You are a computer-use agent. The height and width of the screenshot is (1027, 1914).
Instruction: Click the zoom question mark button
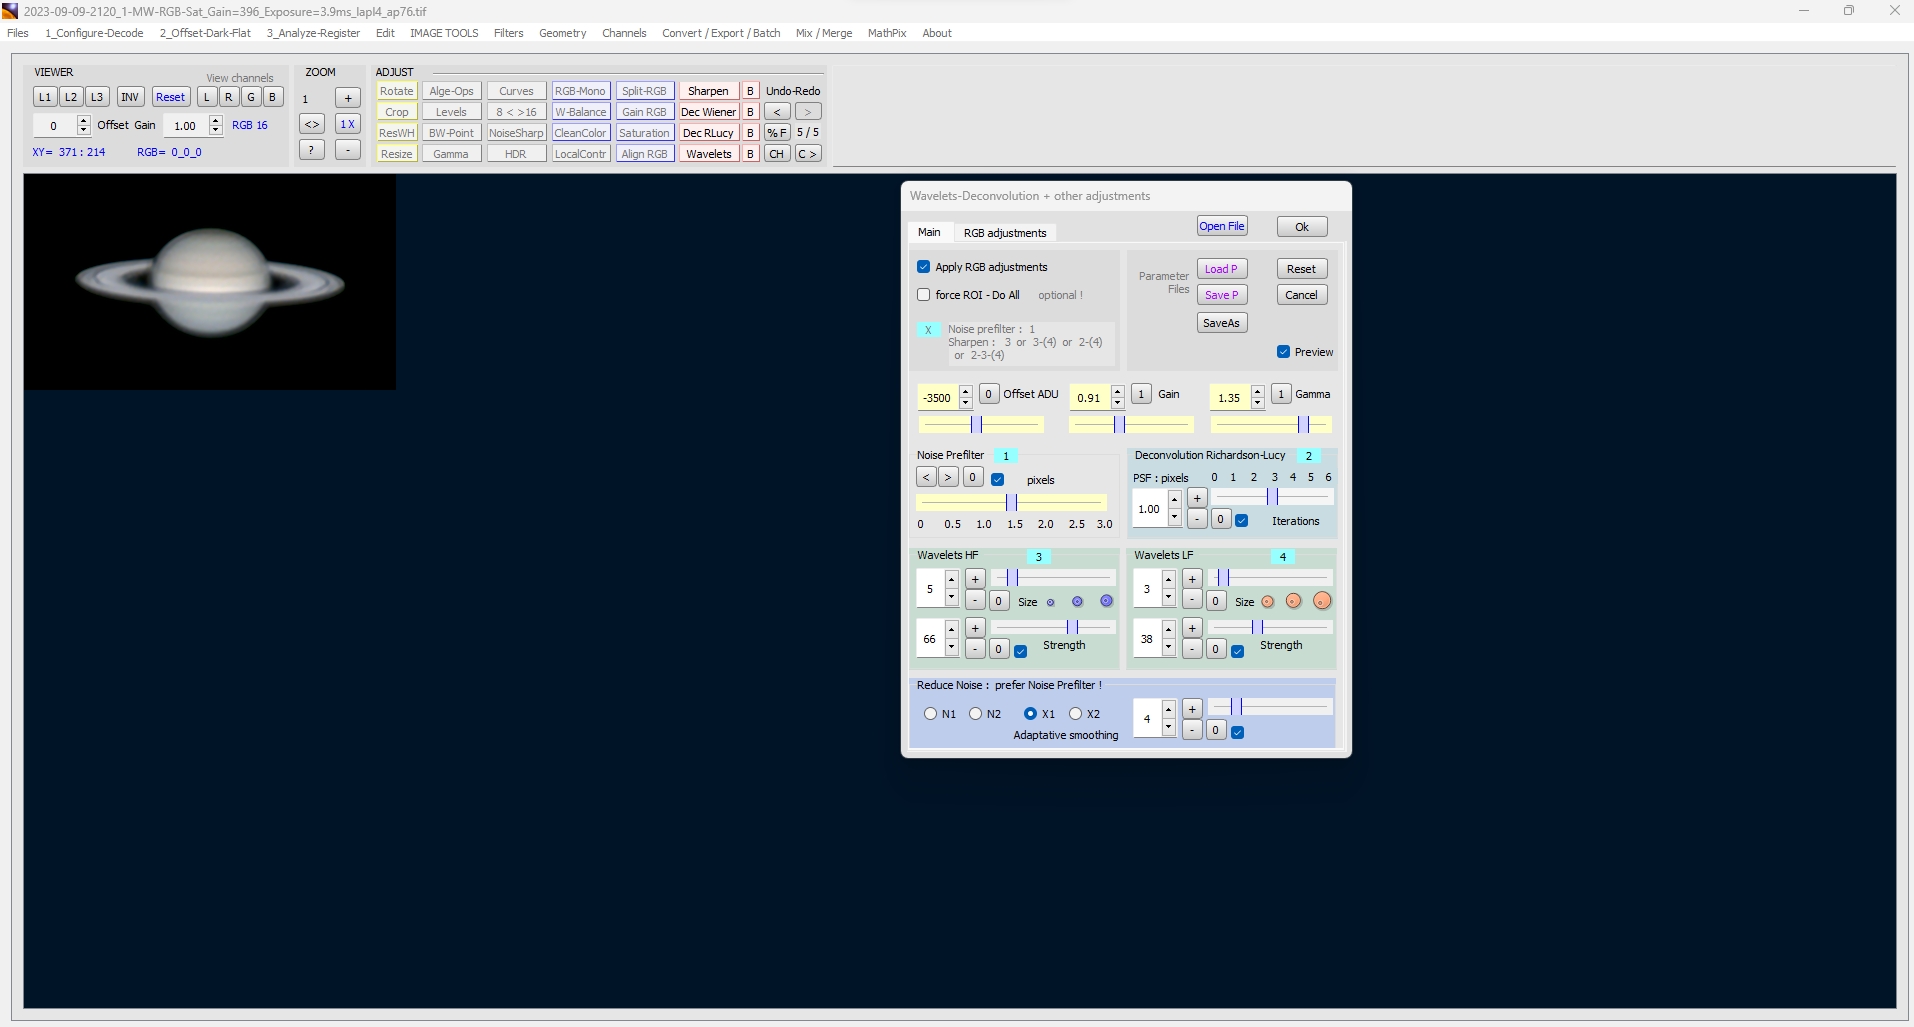312,150
